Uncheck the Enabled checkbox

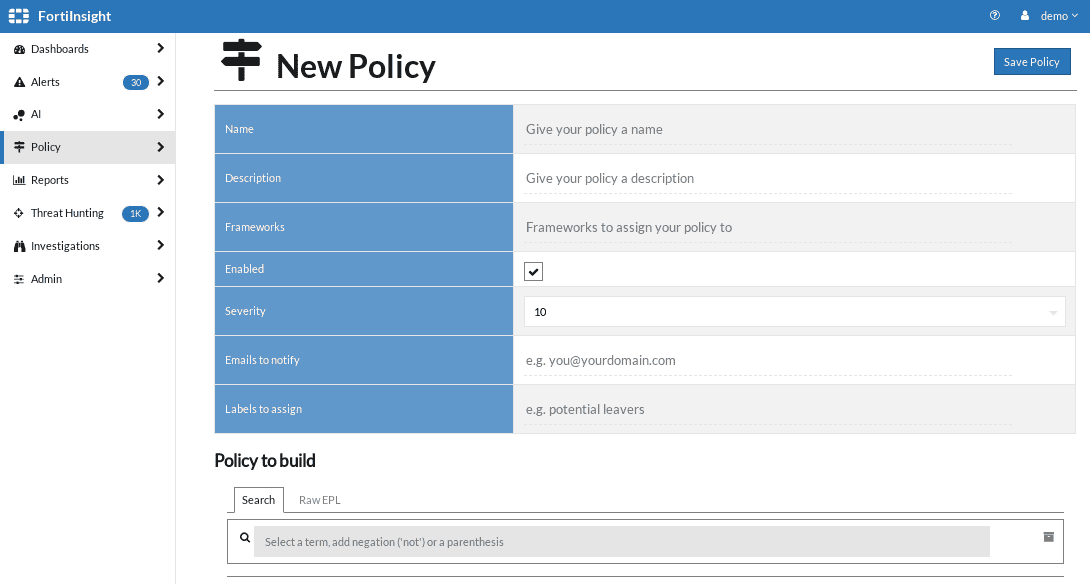coord(534,271)
